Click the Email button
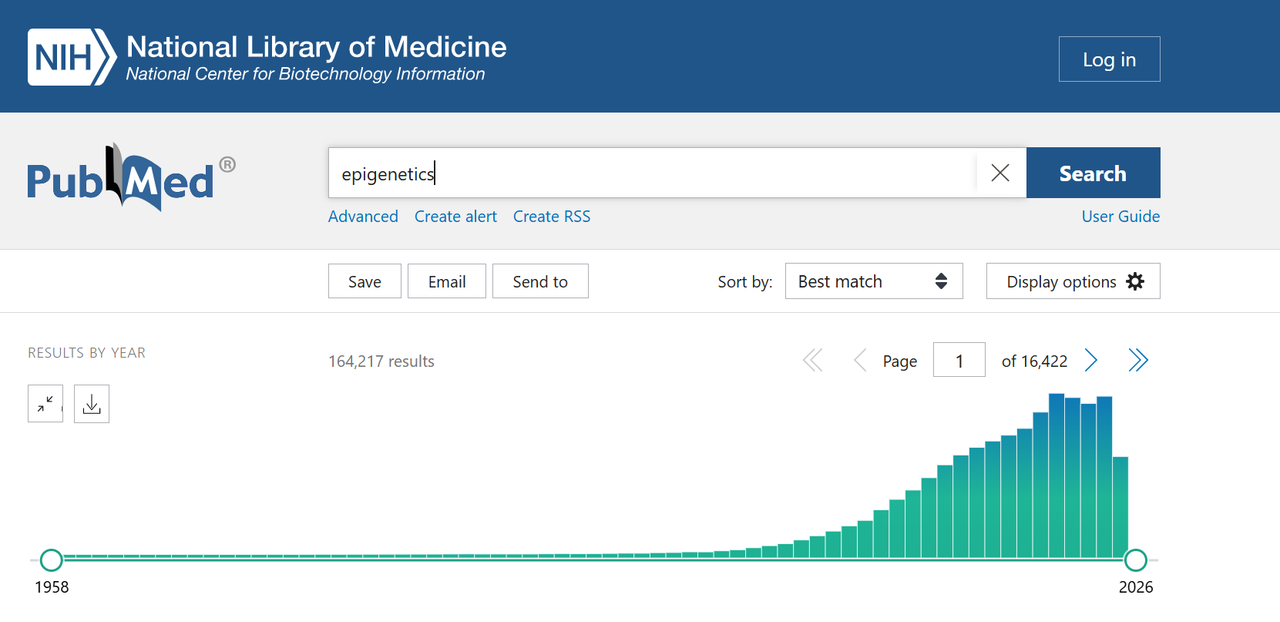The width and height of the screenshot is (1280, 622). point(447,281)
